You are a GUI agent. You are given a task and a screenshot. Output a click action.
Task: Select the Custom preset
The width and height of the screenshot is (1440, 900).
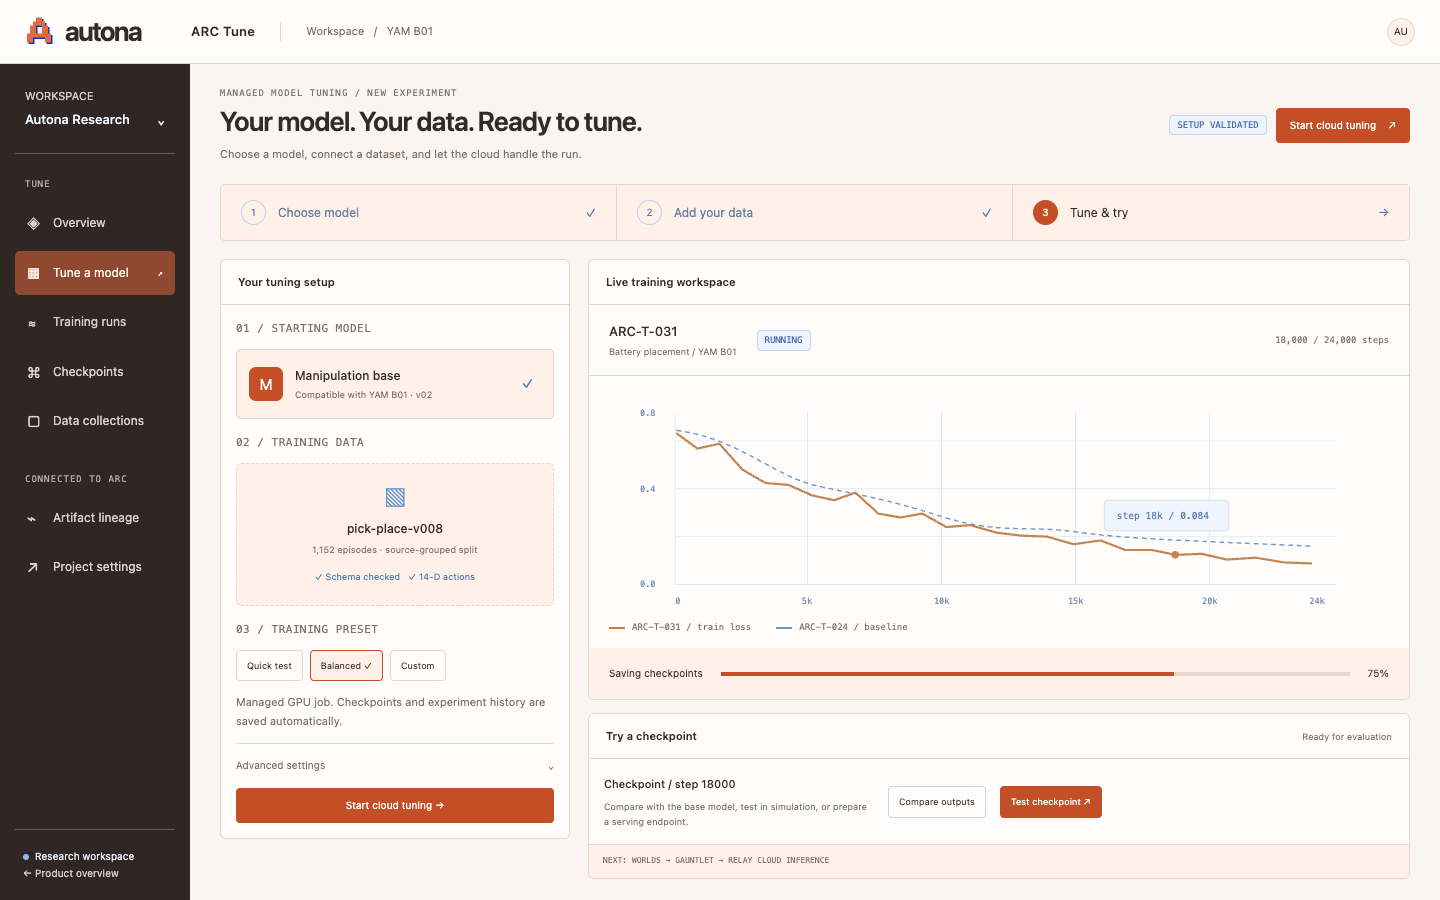click(x=418, y=666)
